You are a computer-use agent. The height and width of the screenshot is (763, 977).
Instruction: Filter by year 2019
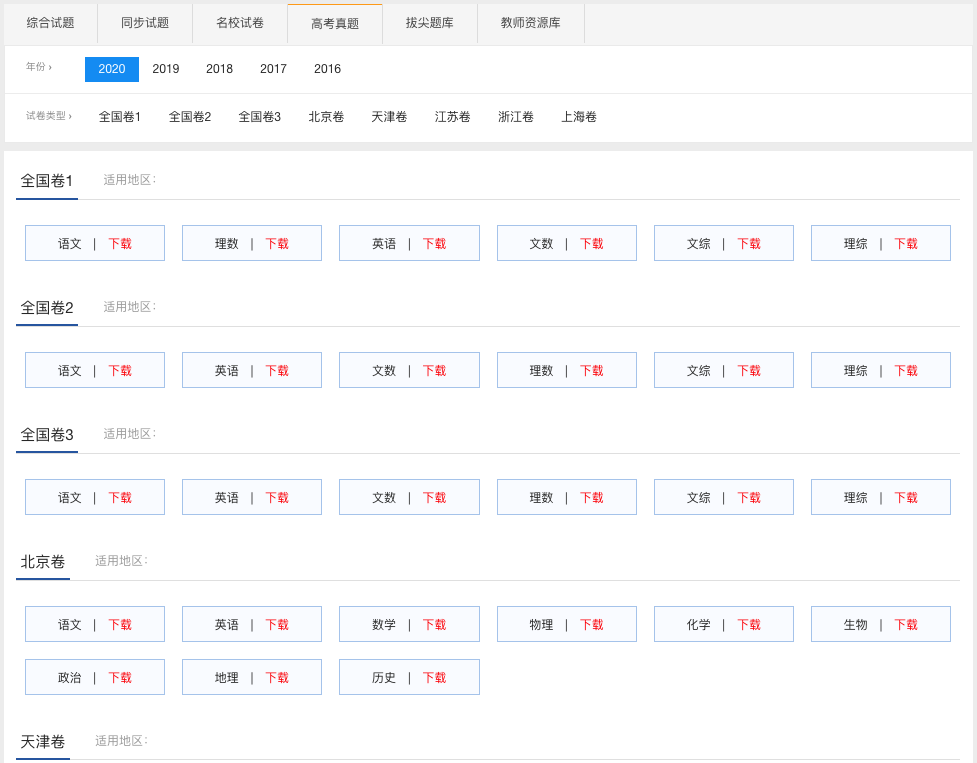tap(166, 69)
